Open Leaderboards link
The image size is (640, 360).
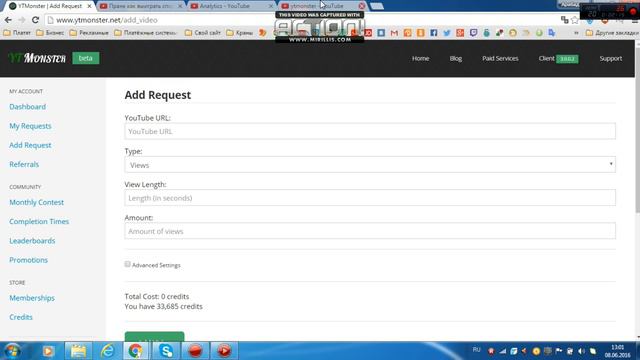[x=32, y=240]
